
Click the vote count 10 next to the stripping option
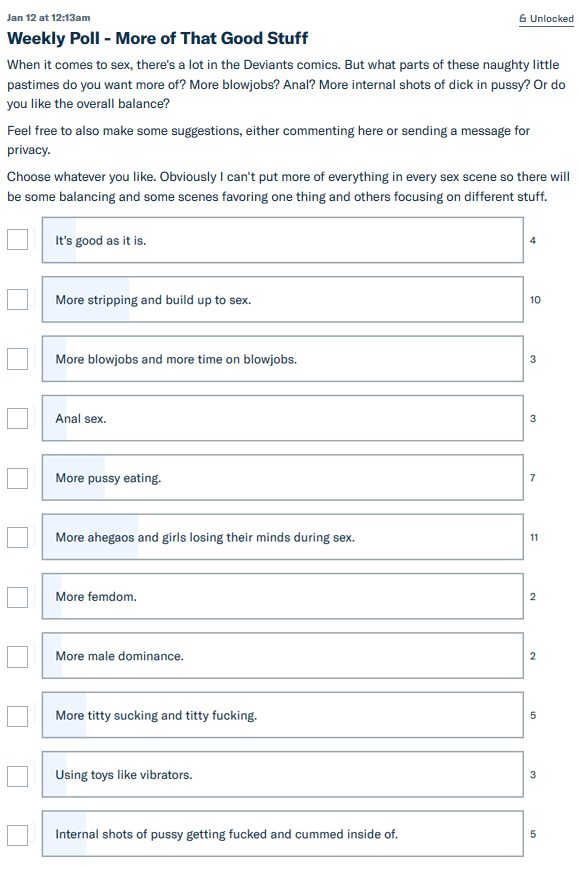(535, 300)
